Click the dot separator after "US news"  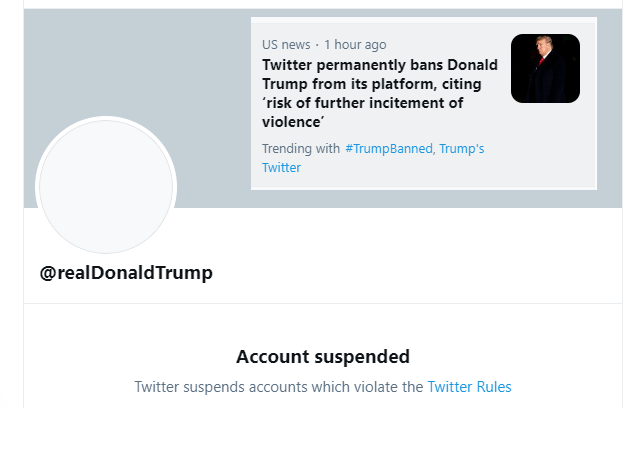click(317, 45)
